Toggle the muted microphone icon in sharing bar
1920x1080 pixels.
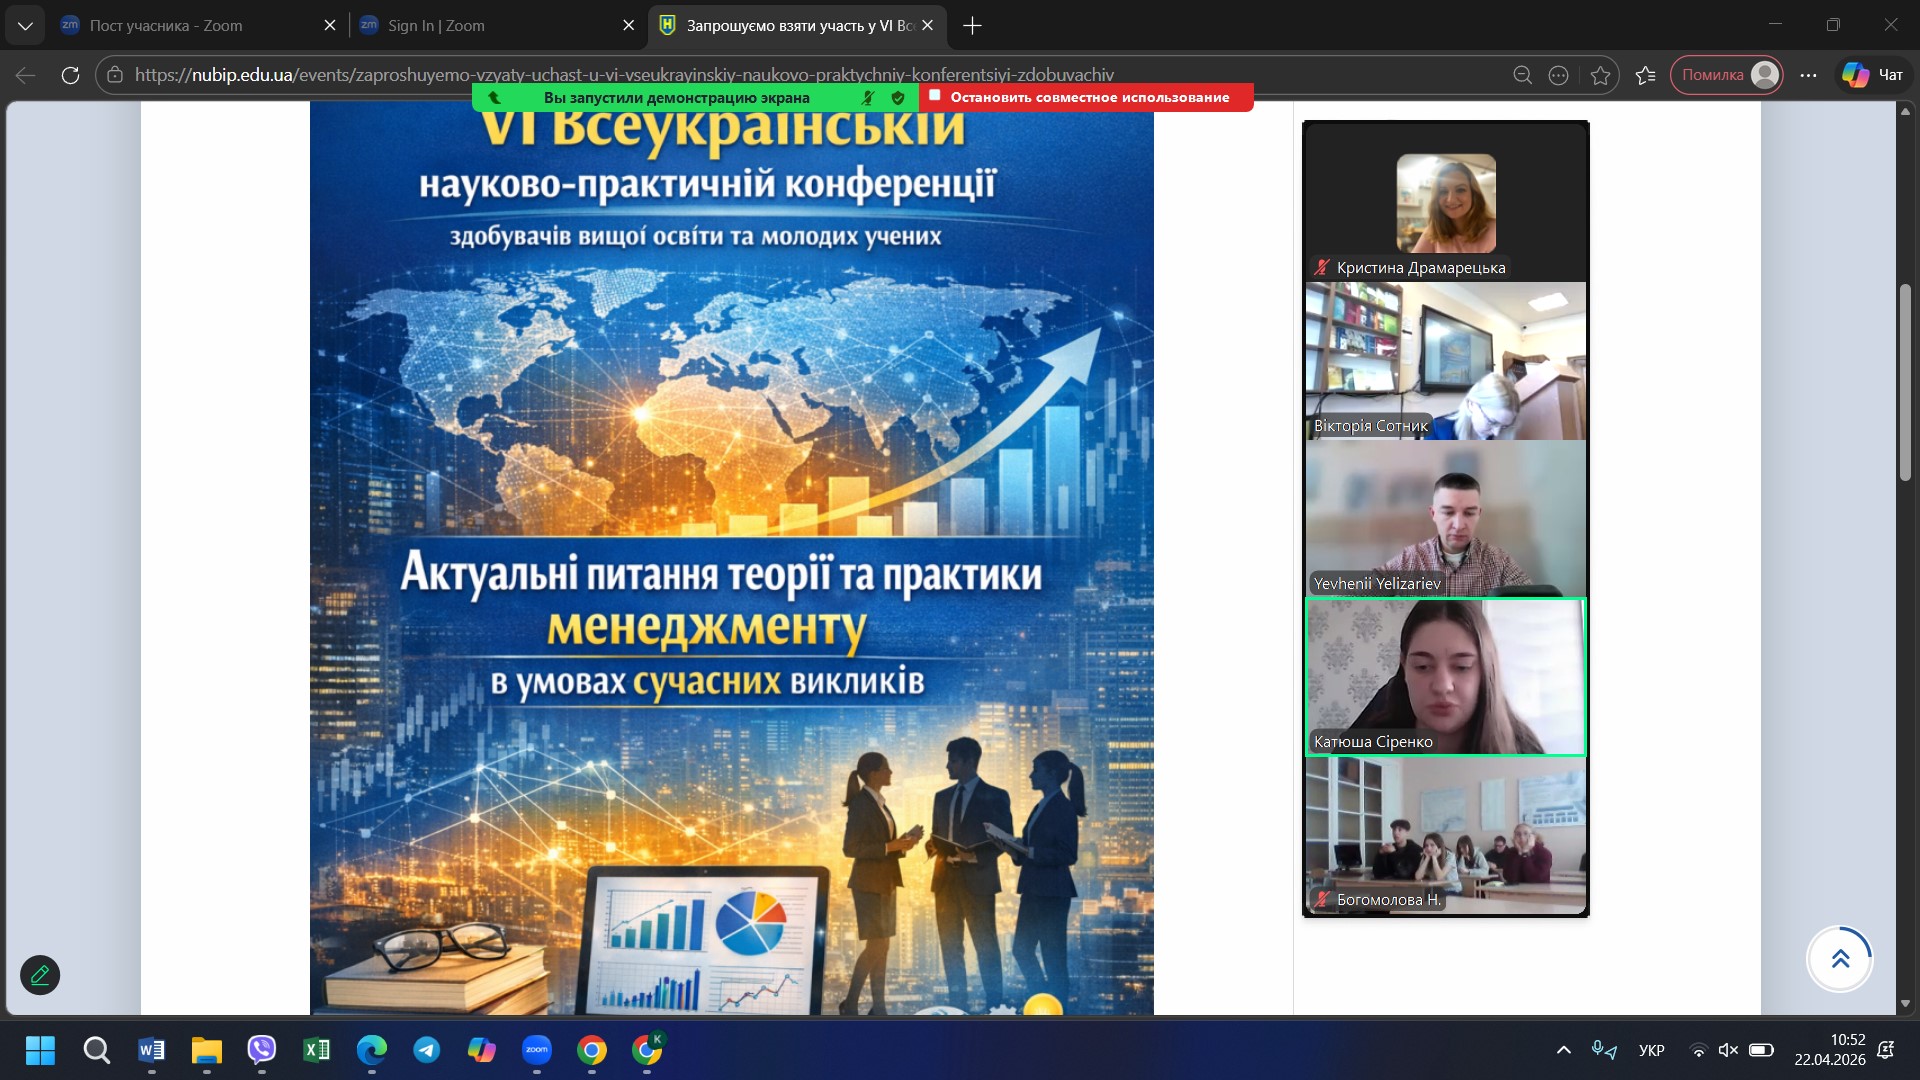point(868,97)
